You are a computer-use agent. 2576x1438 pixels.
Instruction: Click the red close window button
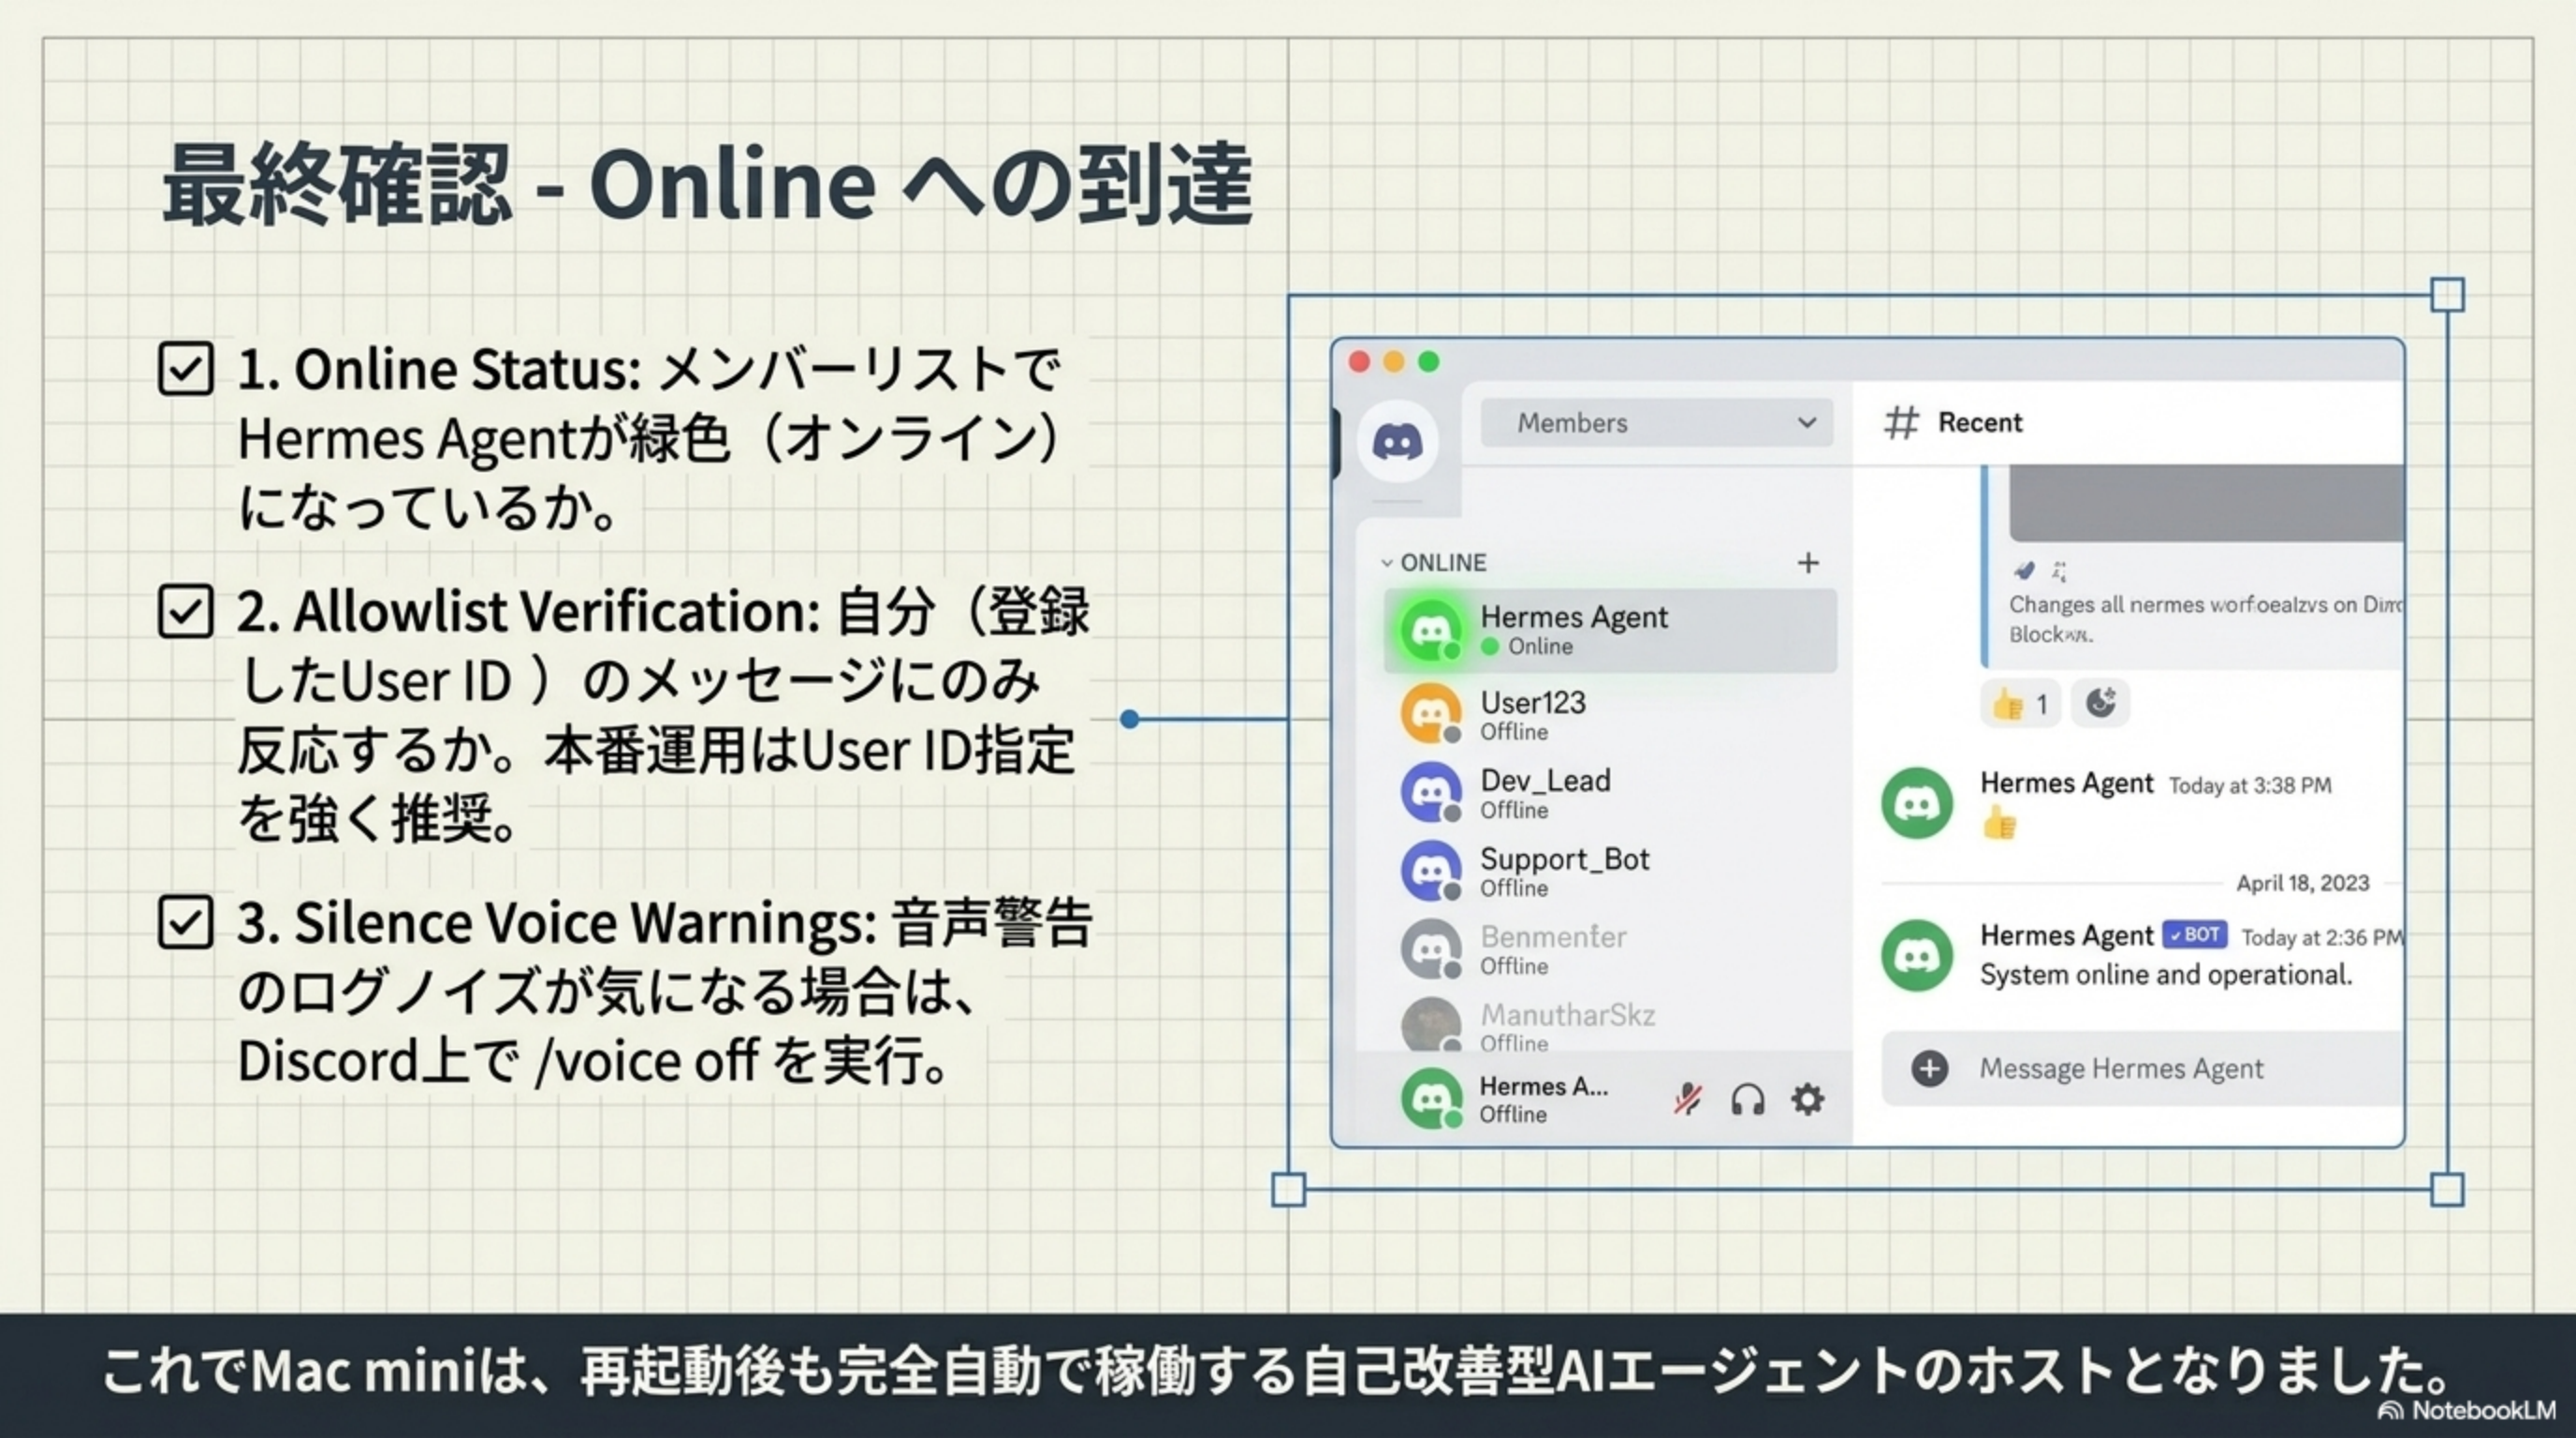click(x=1359, y=361)
